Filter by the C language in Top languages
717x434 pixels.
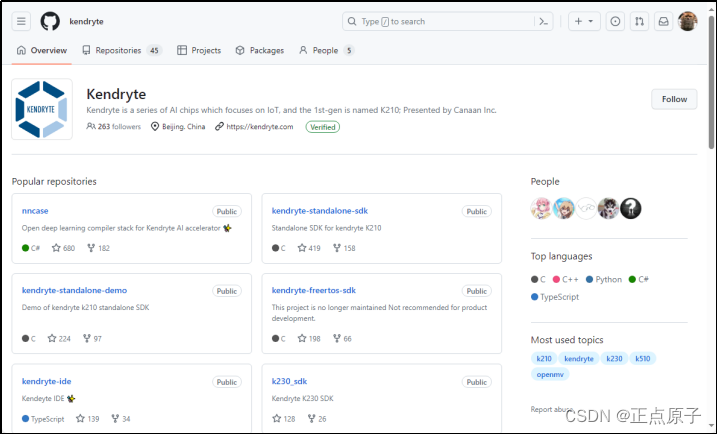pos(538,279)
